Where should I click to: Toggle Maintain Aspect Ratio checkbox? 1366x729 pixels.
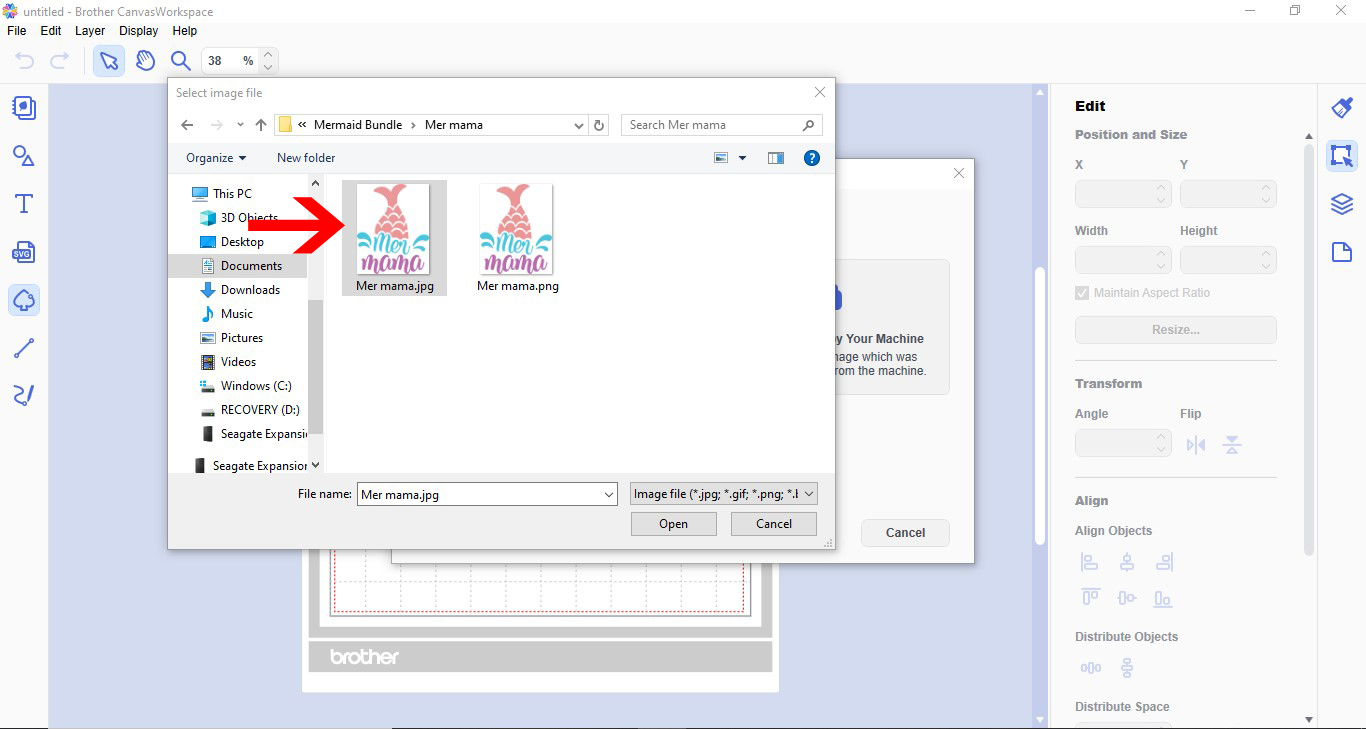pos(1082,293)
